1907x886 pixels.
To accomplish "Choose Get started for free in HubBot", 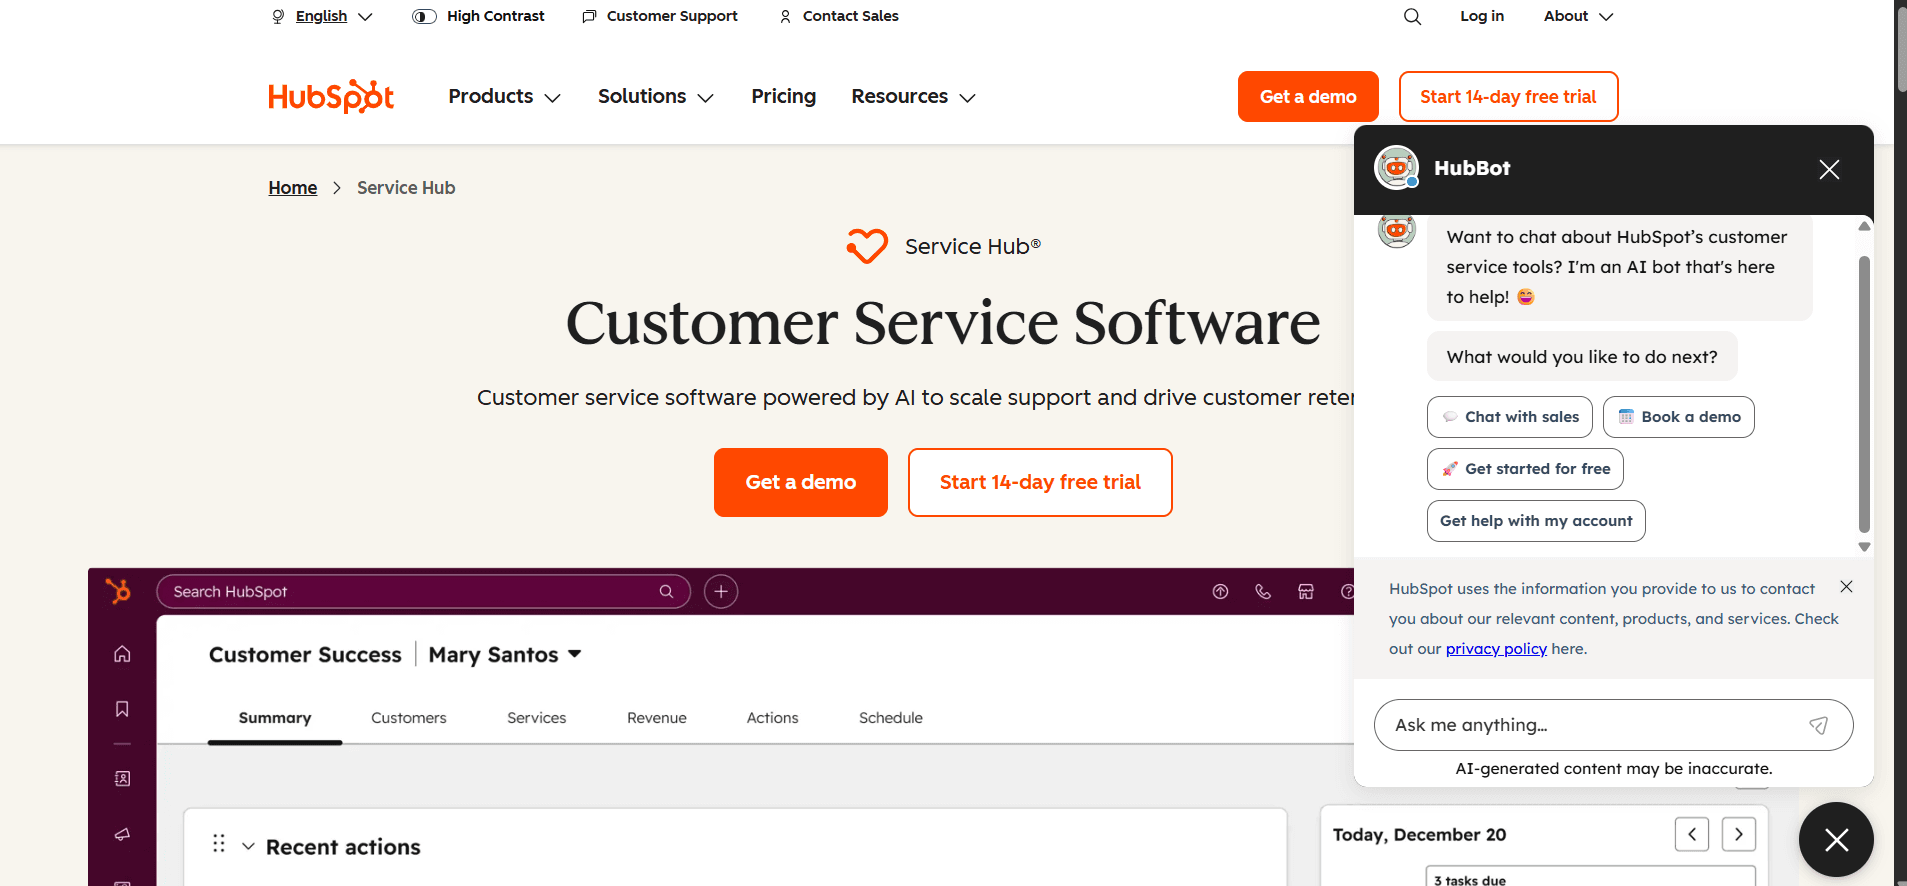I will tap(1525, 469).
